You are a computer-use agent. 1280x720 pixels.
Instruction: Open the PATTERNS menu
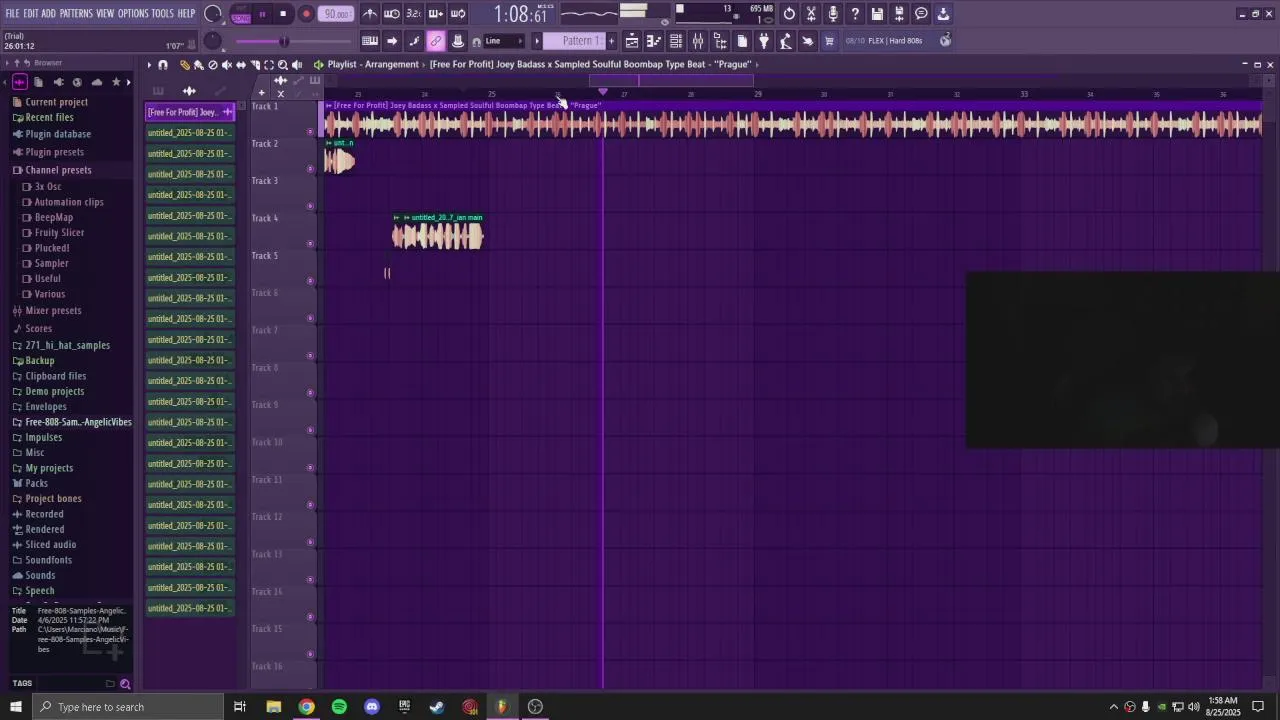(76, 14)
